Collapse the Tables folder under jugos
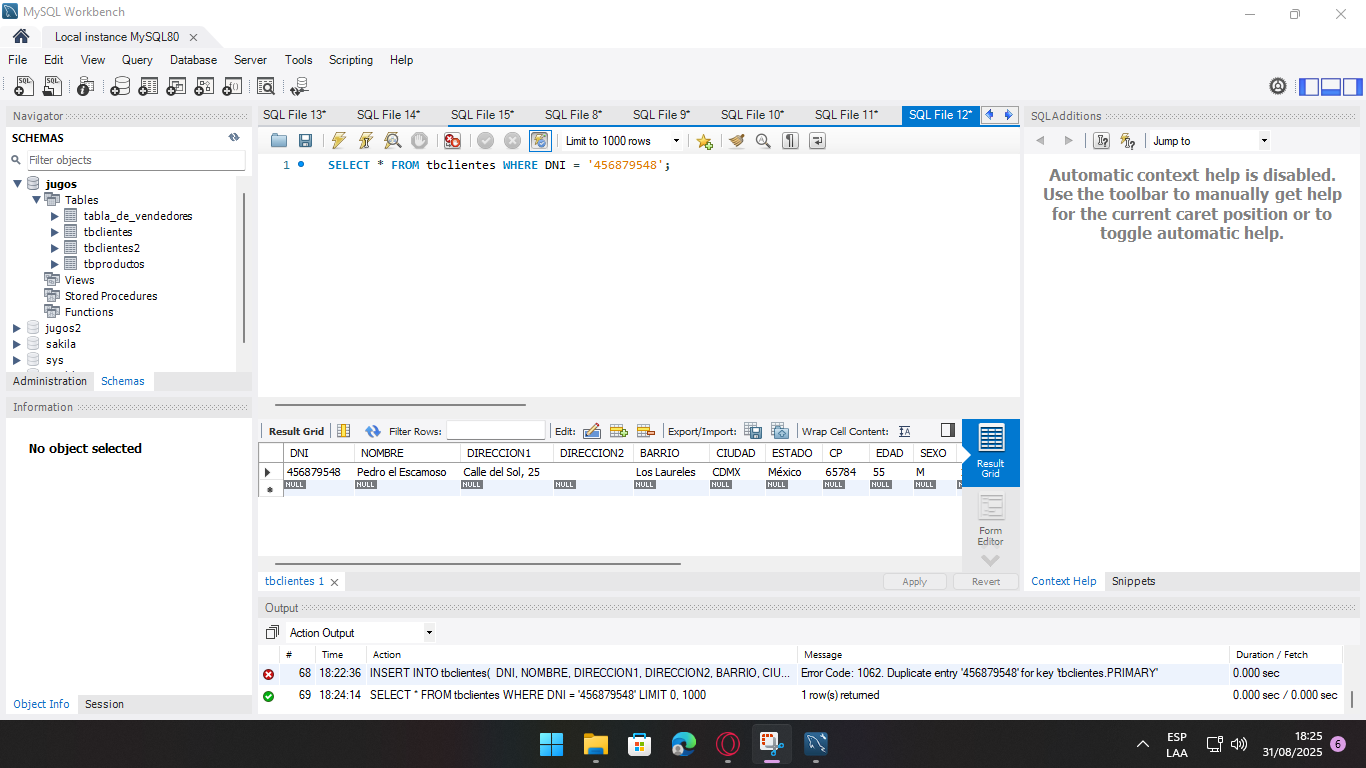 pos(37,200)
